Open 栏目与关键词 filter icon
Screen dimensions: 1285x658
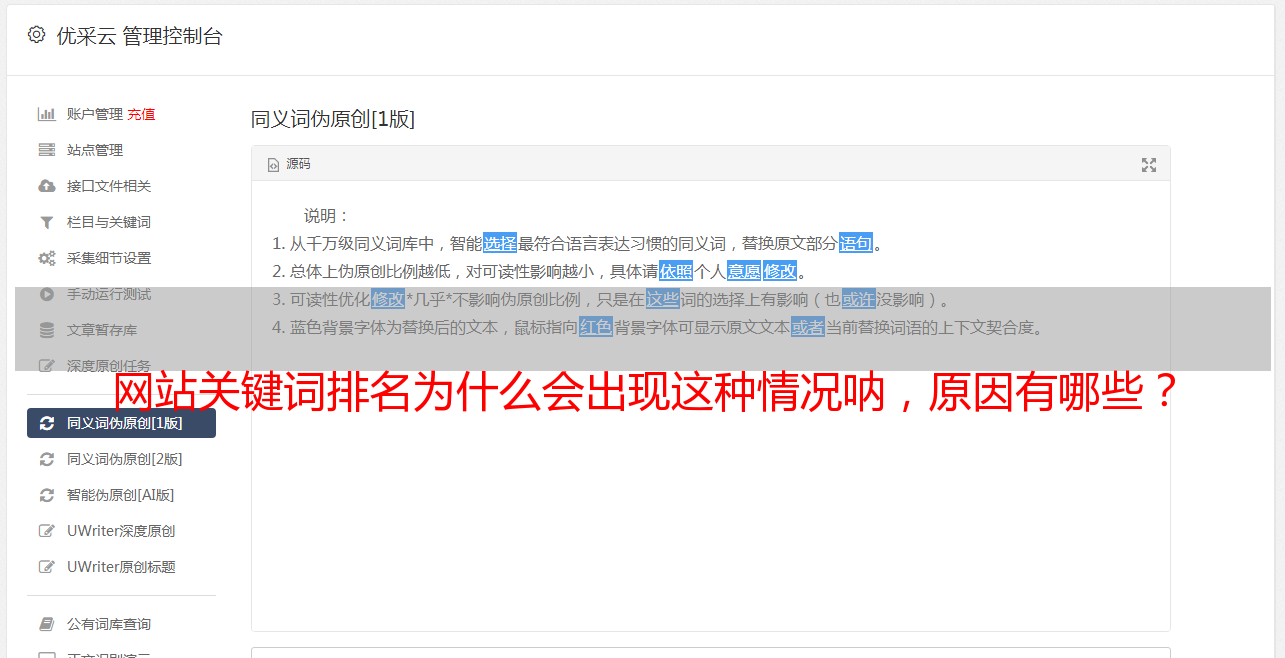pyautogui.click(x=46, y=222)
